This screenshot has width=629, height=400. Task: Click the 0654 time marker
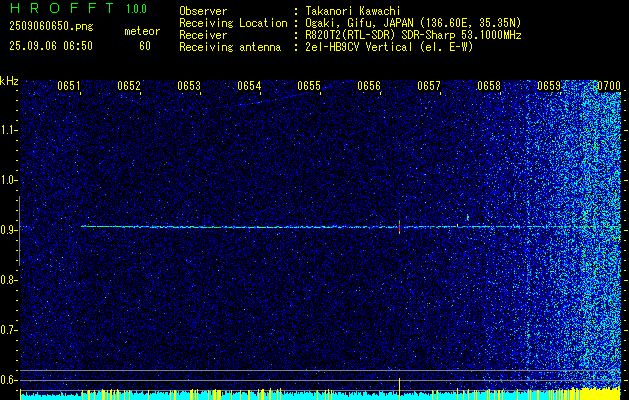click(x=249, y=86)
